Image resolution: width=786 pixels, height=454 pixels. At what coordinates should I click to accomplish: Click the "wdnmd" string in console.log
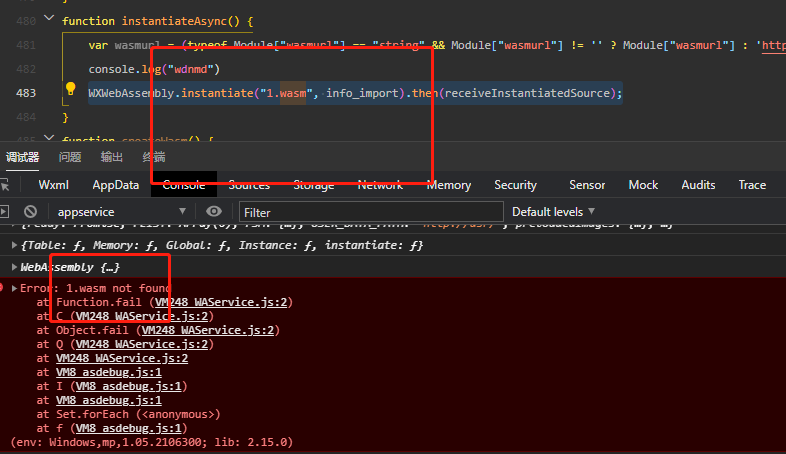pyautogui.click(x=190, y=69)
